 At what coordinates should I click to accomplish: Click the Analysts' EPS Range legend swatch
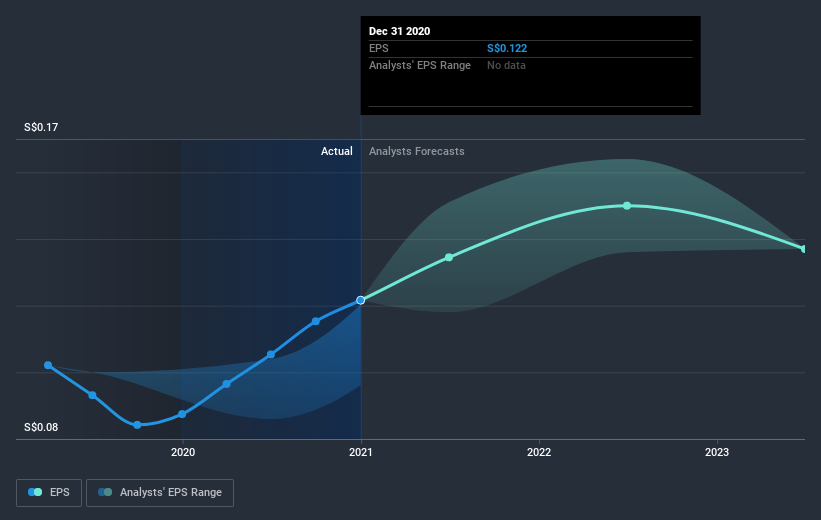click(105, 492)
